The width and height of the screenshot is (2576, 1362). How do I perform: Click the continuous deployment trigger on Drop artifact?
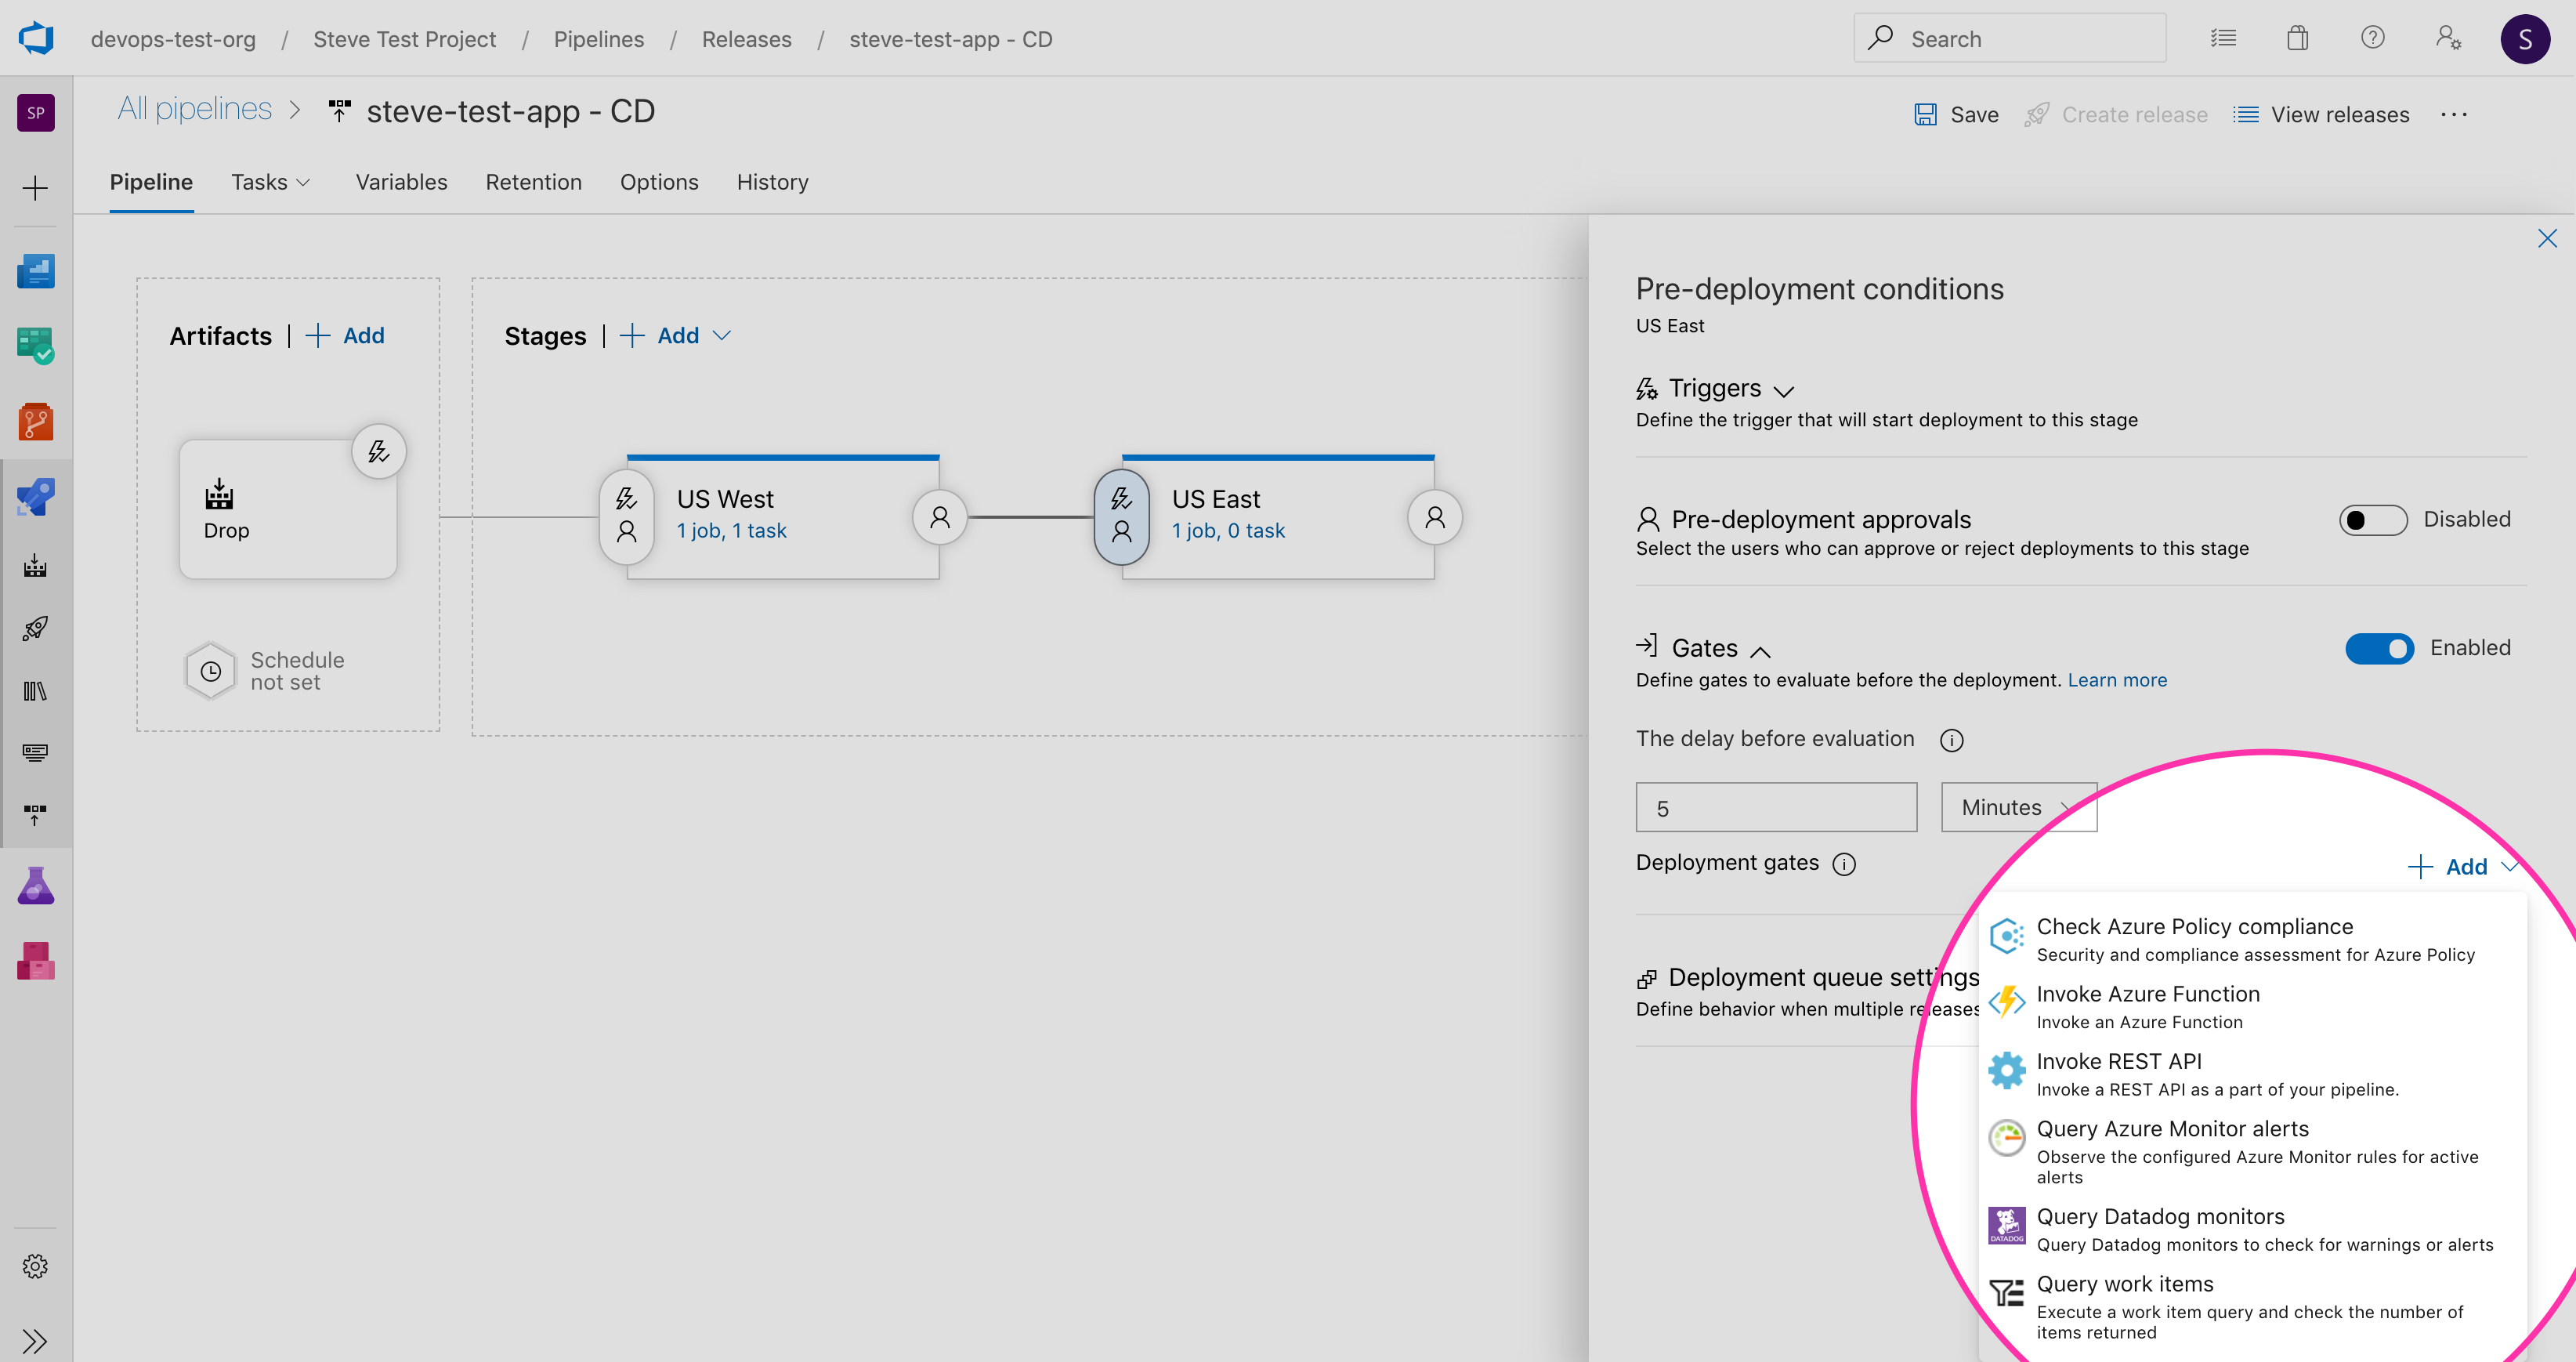click(x=378, y=451)
